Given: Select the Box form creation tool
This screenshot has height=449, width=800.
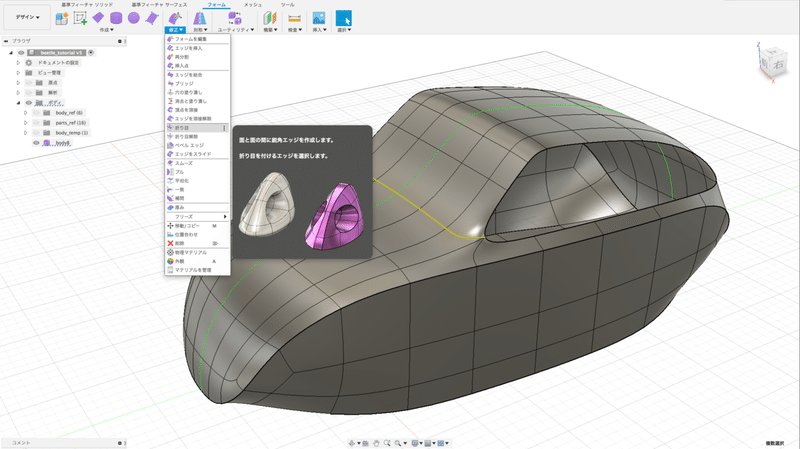Looking at the screenshot, I should pos(99,18).
